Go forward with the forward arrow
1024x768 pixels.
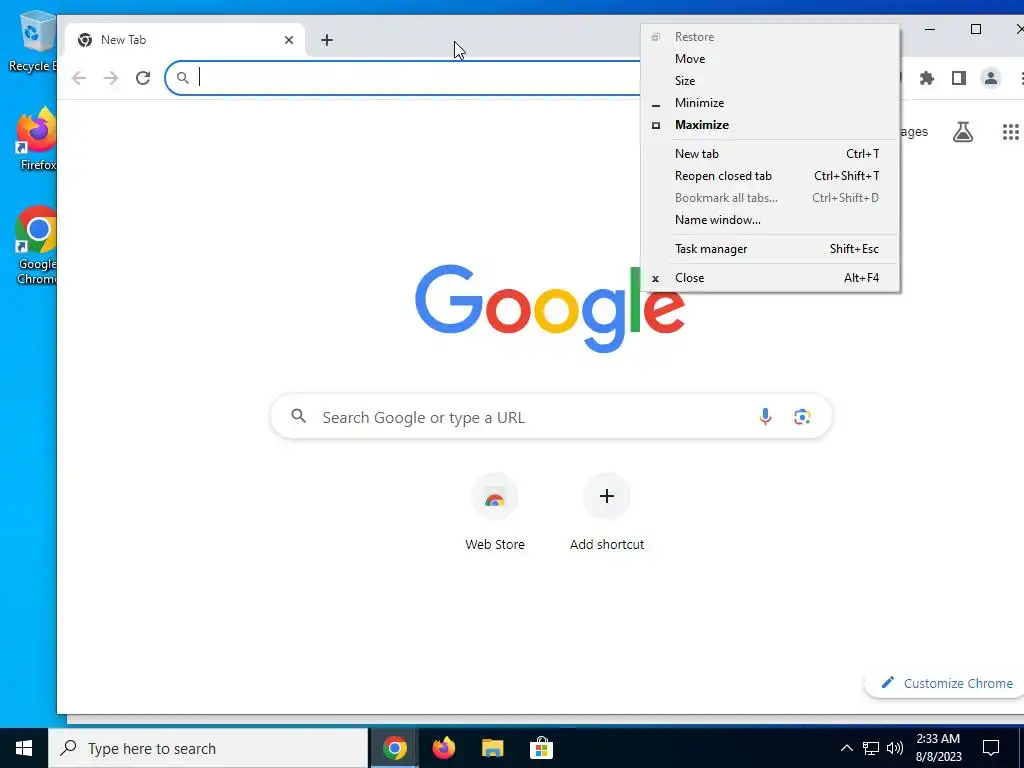click(x=111, y=78)
